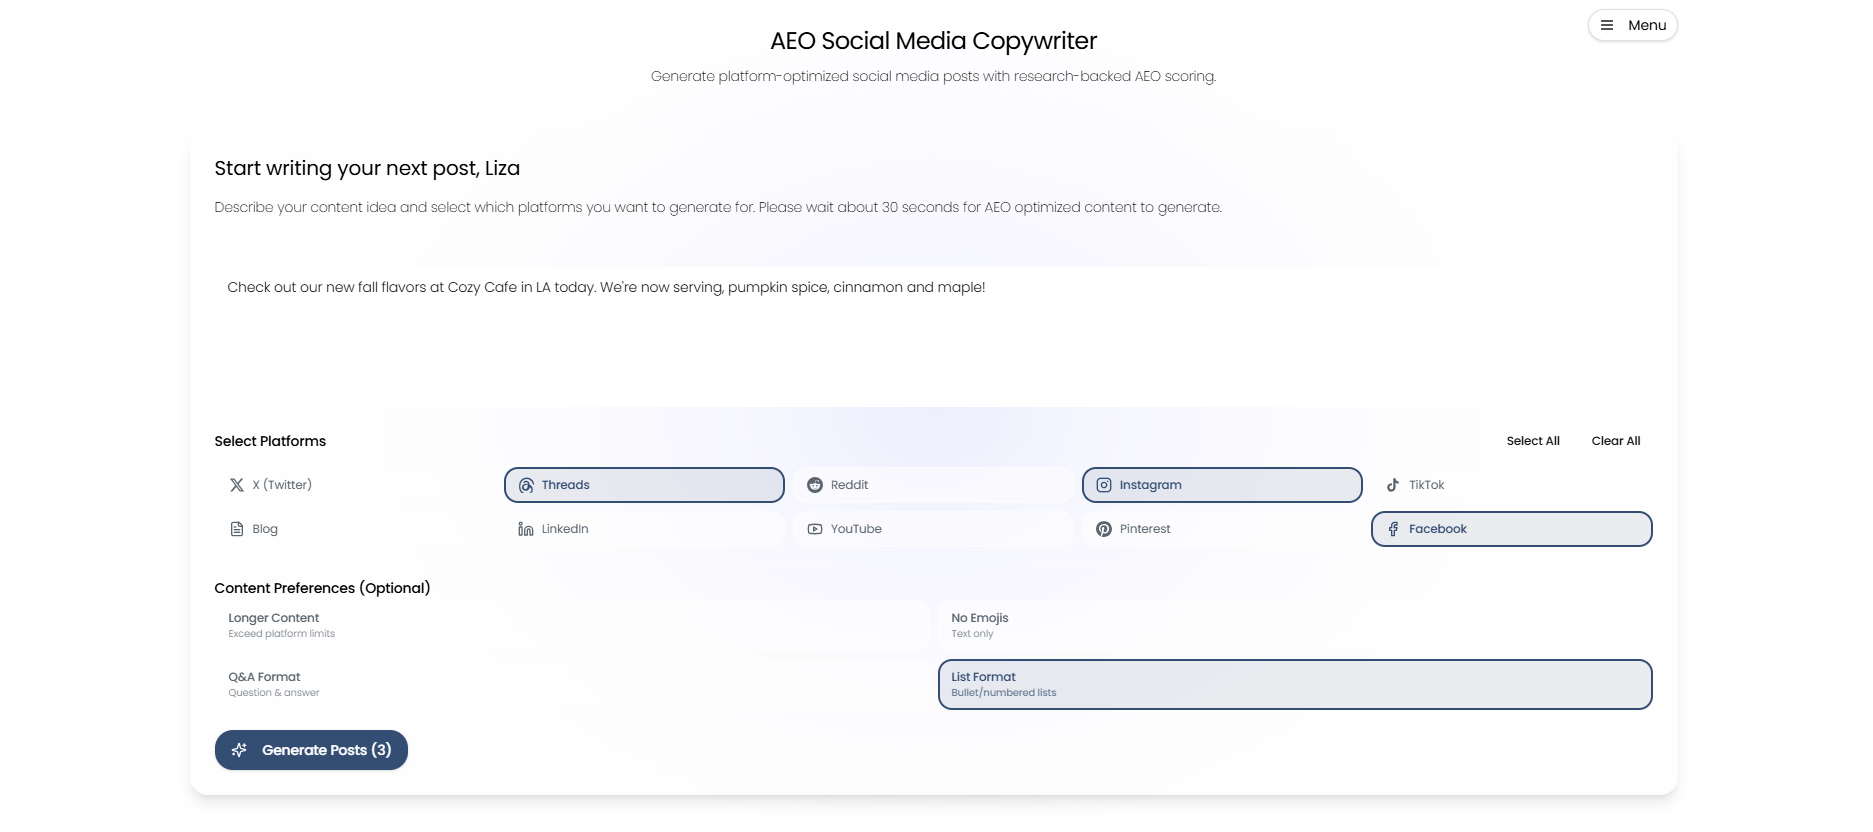The height and width of the screenshot is (832, 1873).
Task: Click the Threads app icon
Action: pos(526,485)
